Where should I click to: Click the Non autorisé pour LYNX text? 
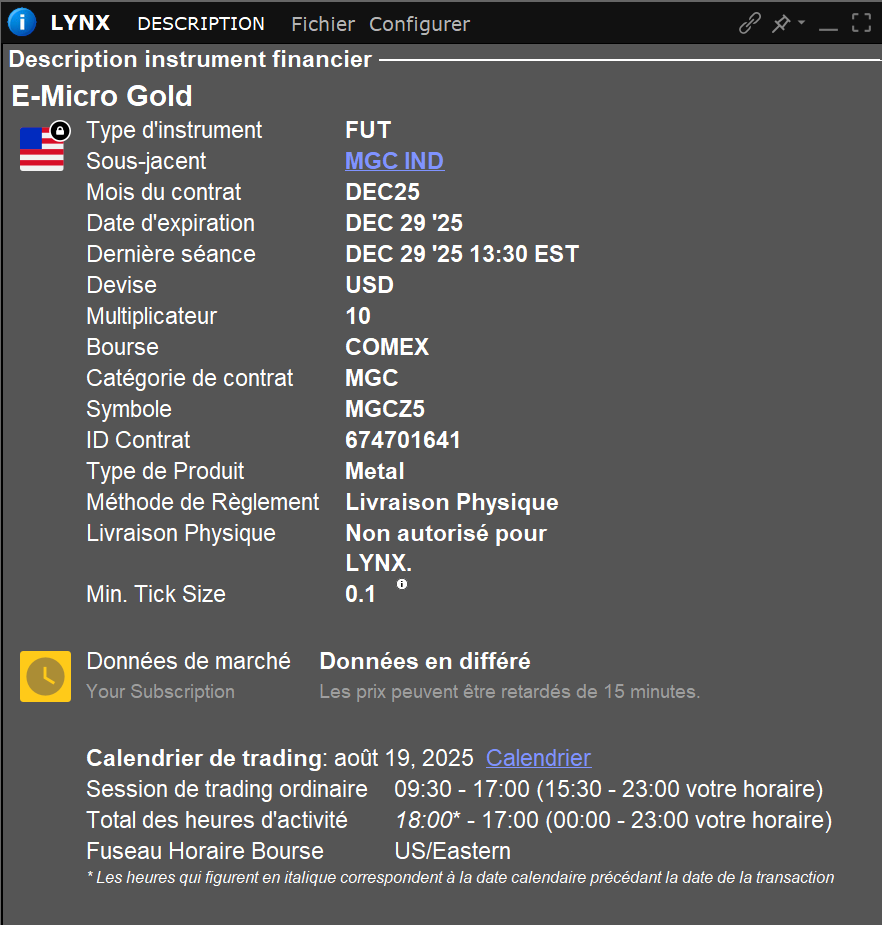pos(446,548)
